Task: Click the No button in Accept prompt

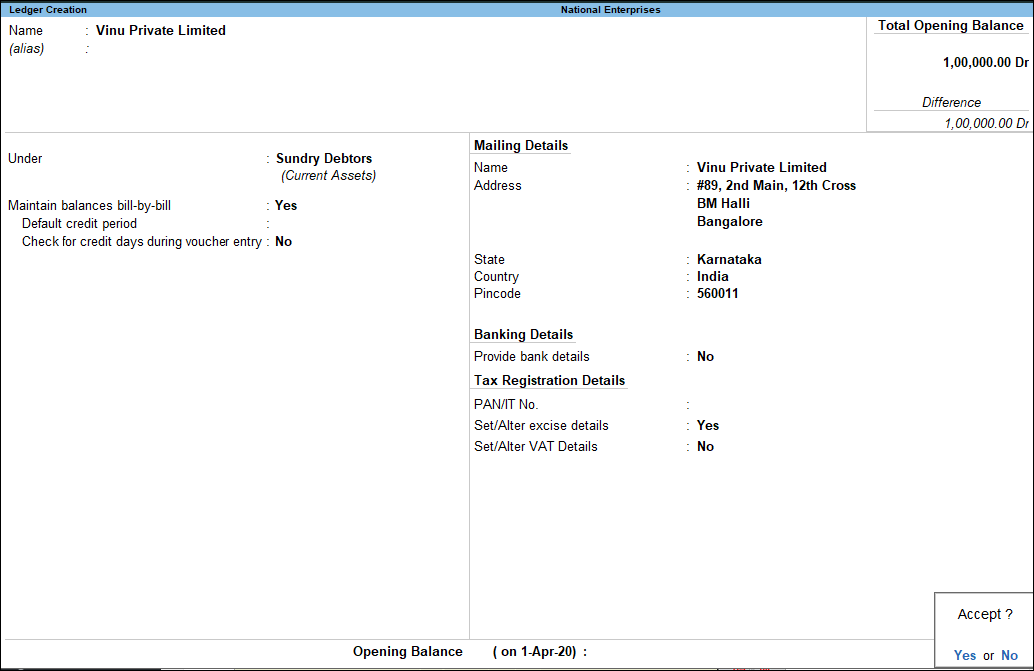Action: click(1009, 655)
